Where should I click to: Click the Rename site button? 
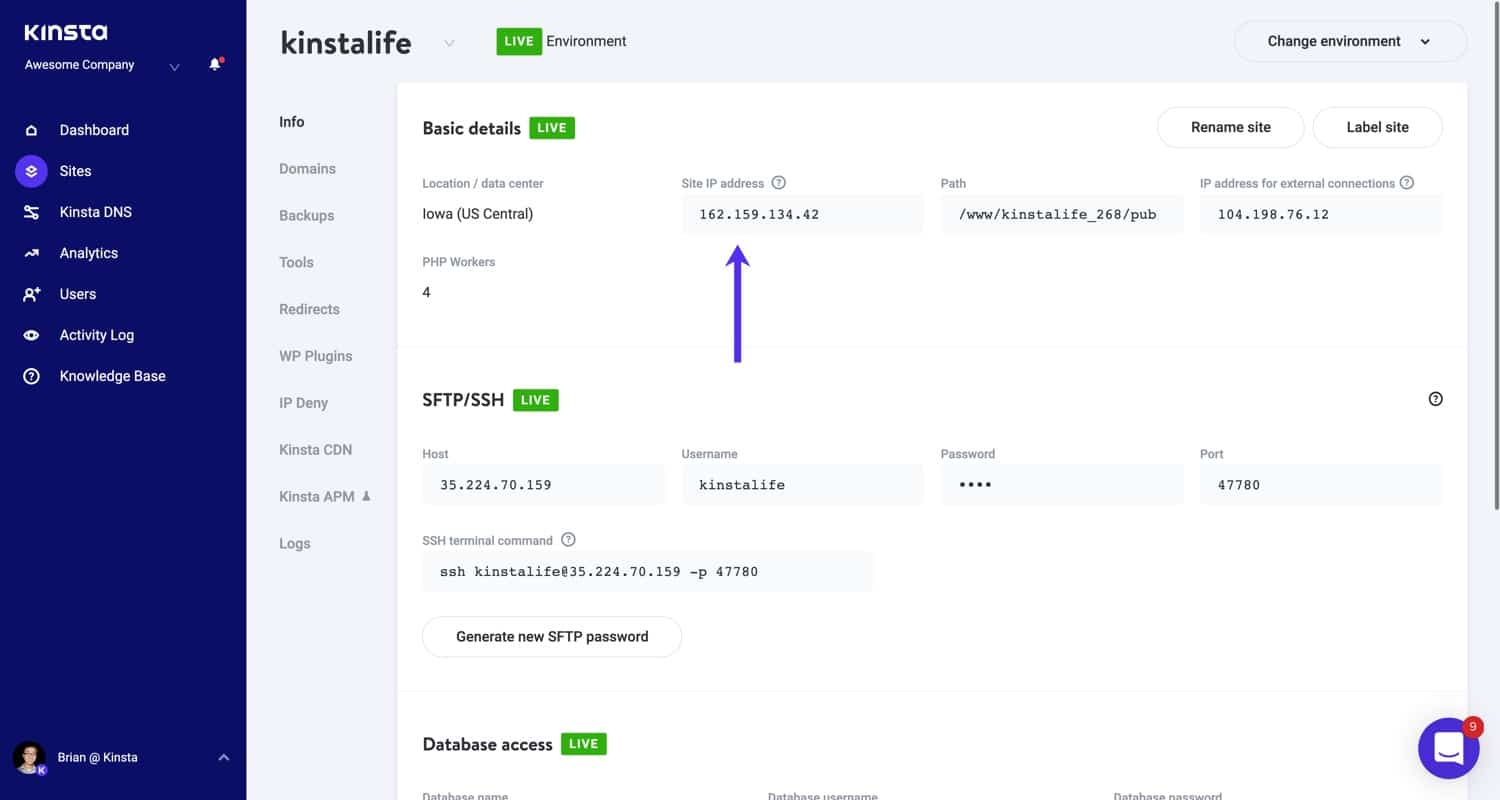[x=1230, y=127]
